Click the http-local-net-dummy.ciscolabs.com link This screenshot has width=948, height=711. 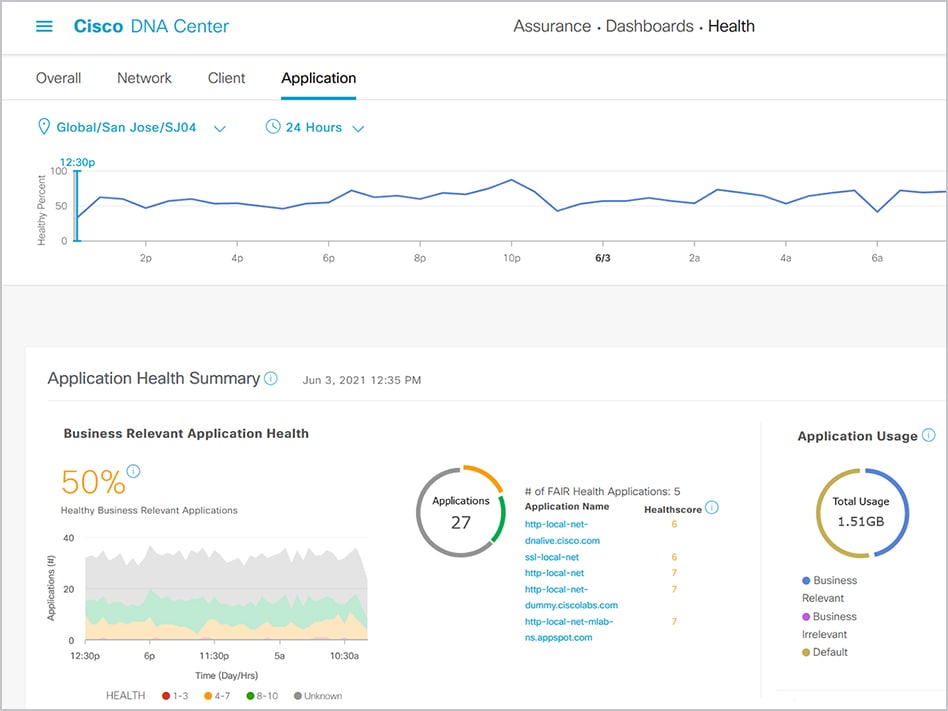point(570,596)
